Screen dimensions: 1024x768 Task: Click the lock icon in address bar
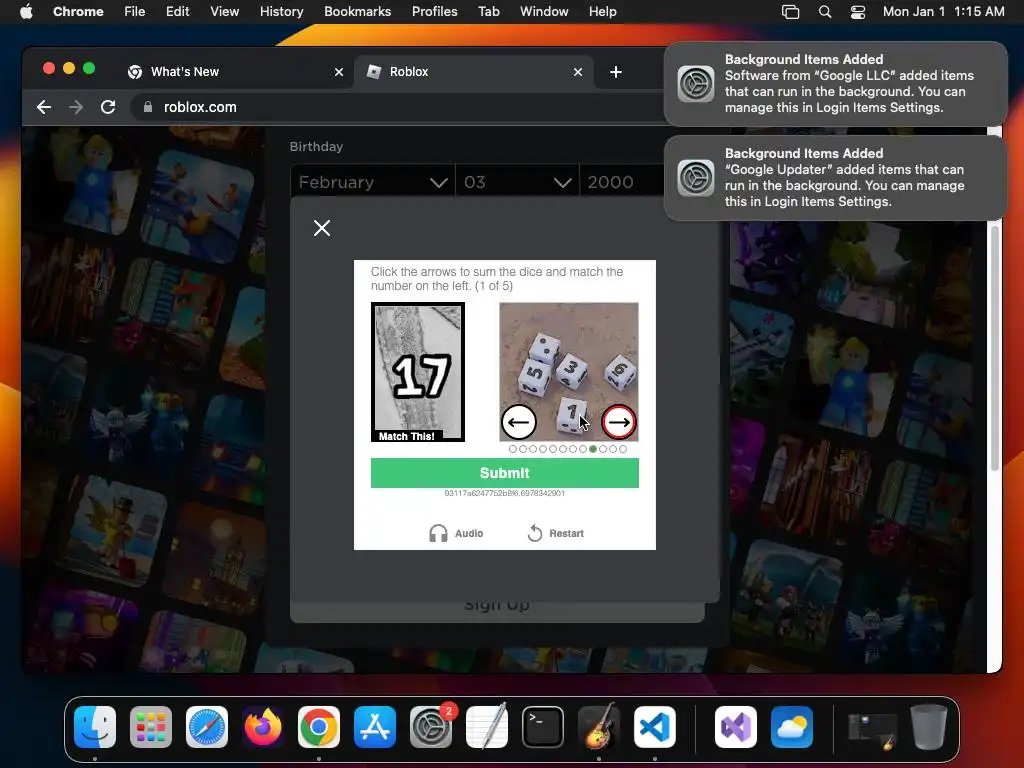click(x=148, y=107)
